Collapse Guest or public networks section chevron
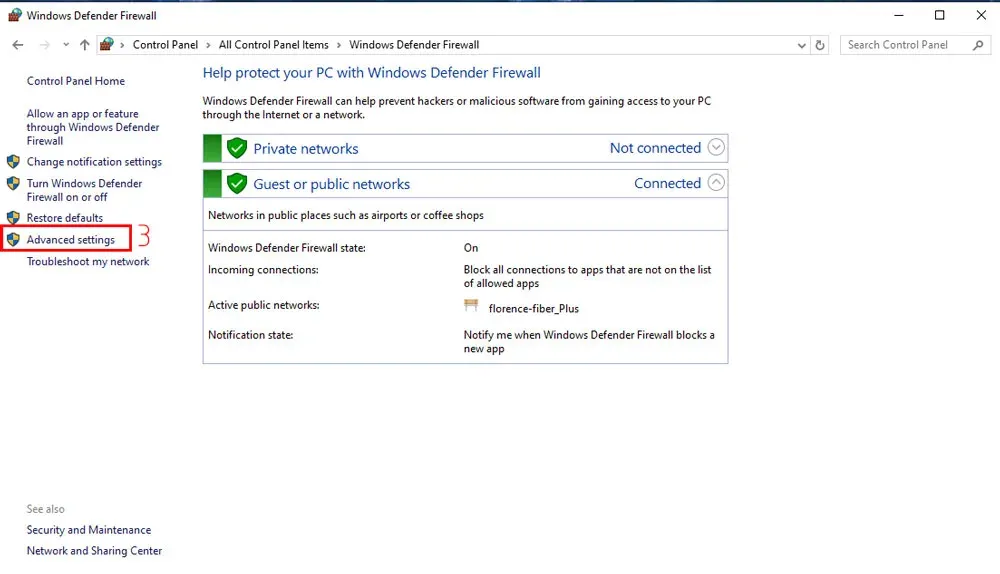1000x574 pixels. click(716, 183)
